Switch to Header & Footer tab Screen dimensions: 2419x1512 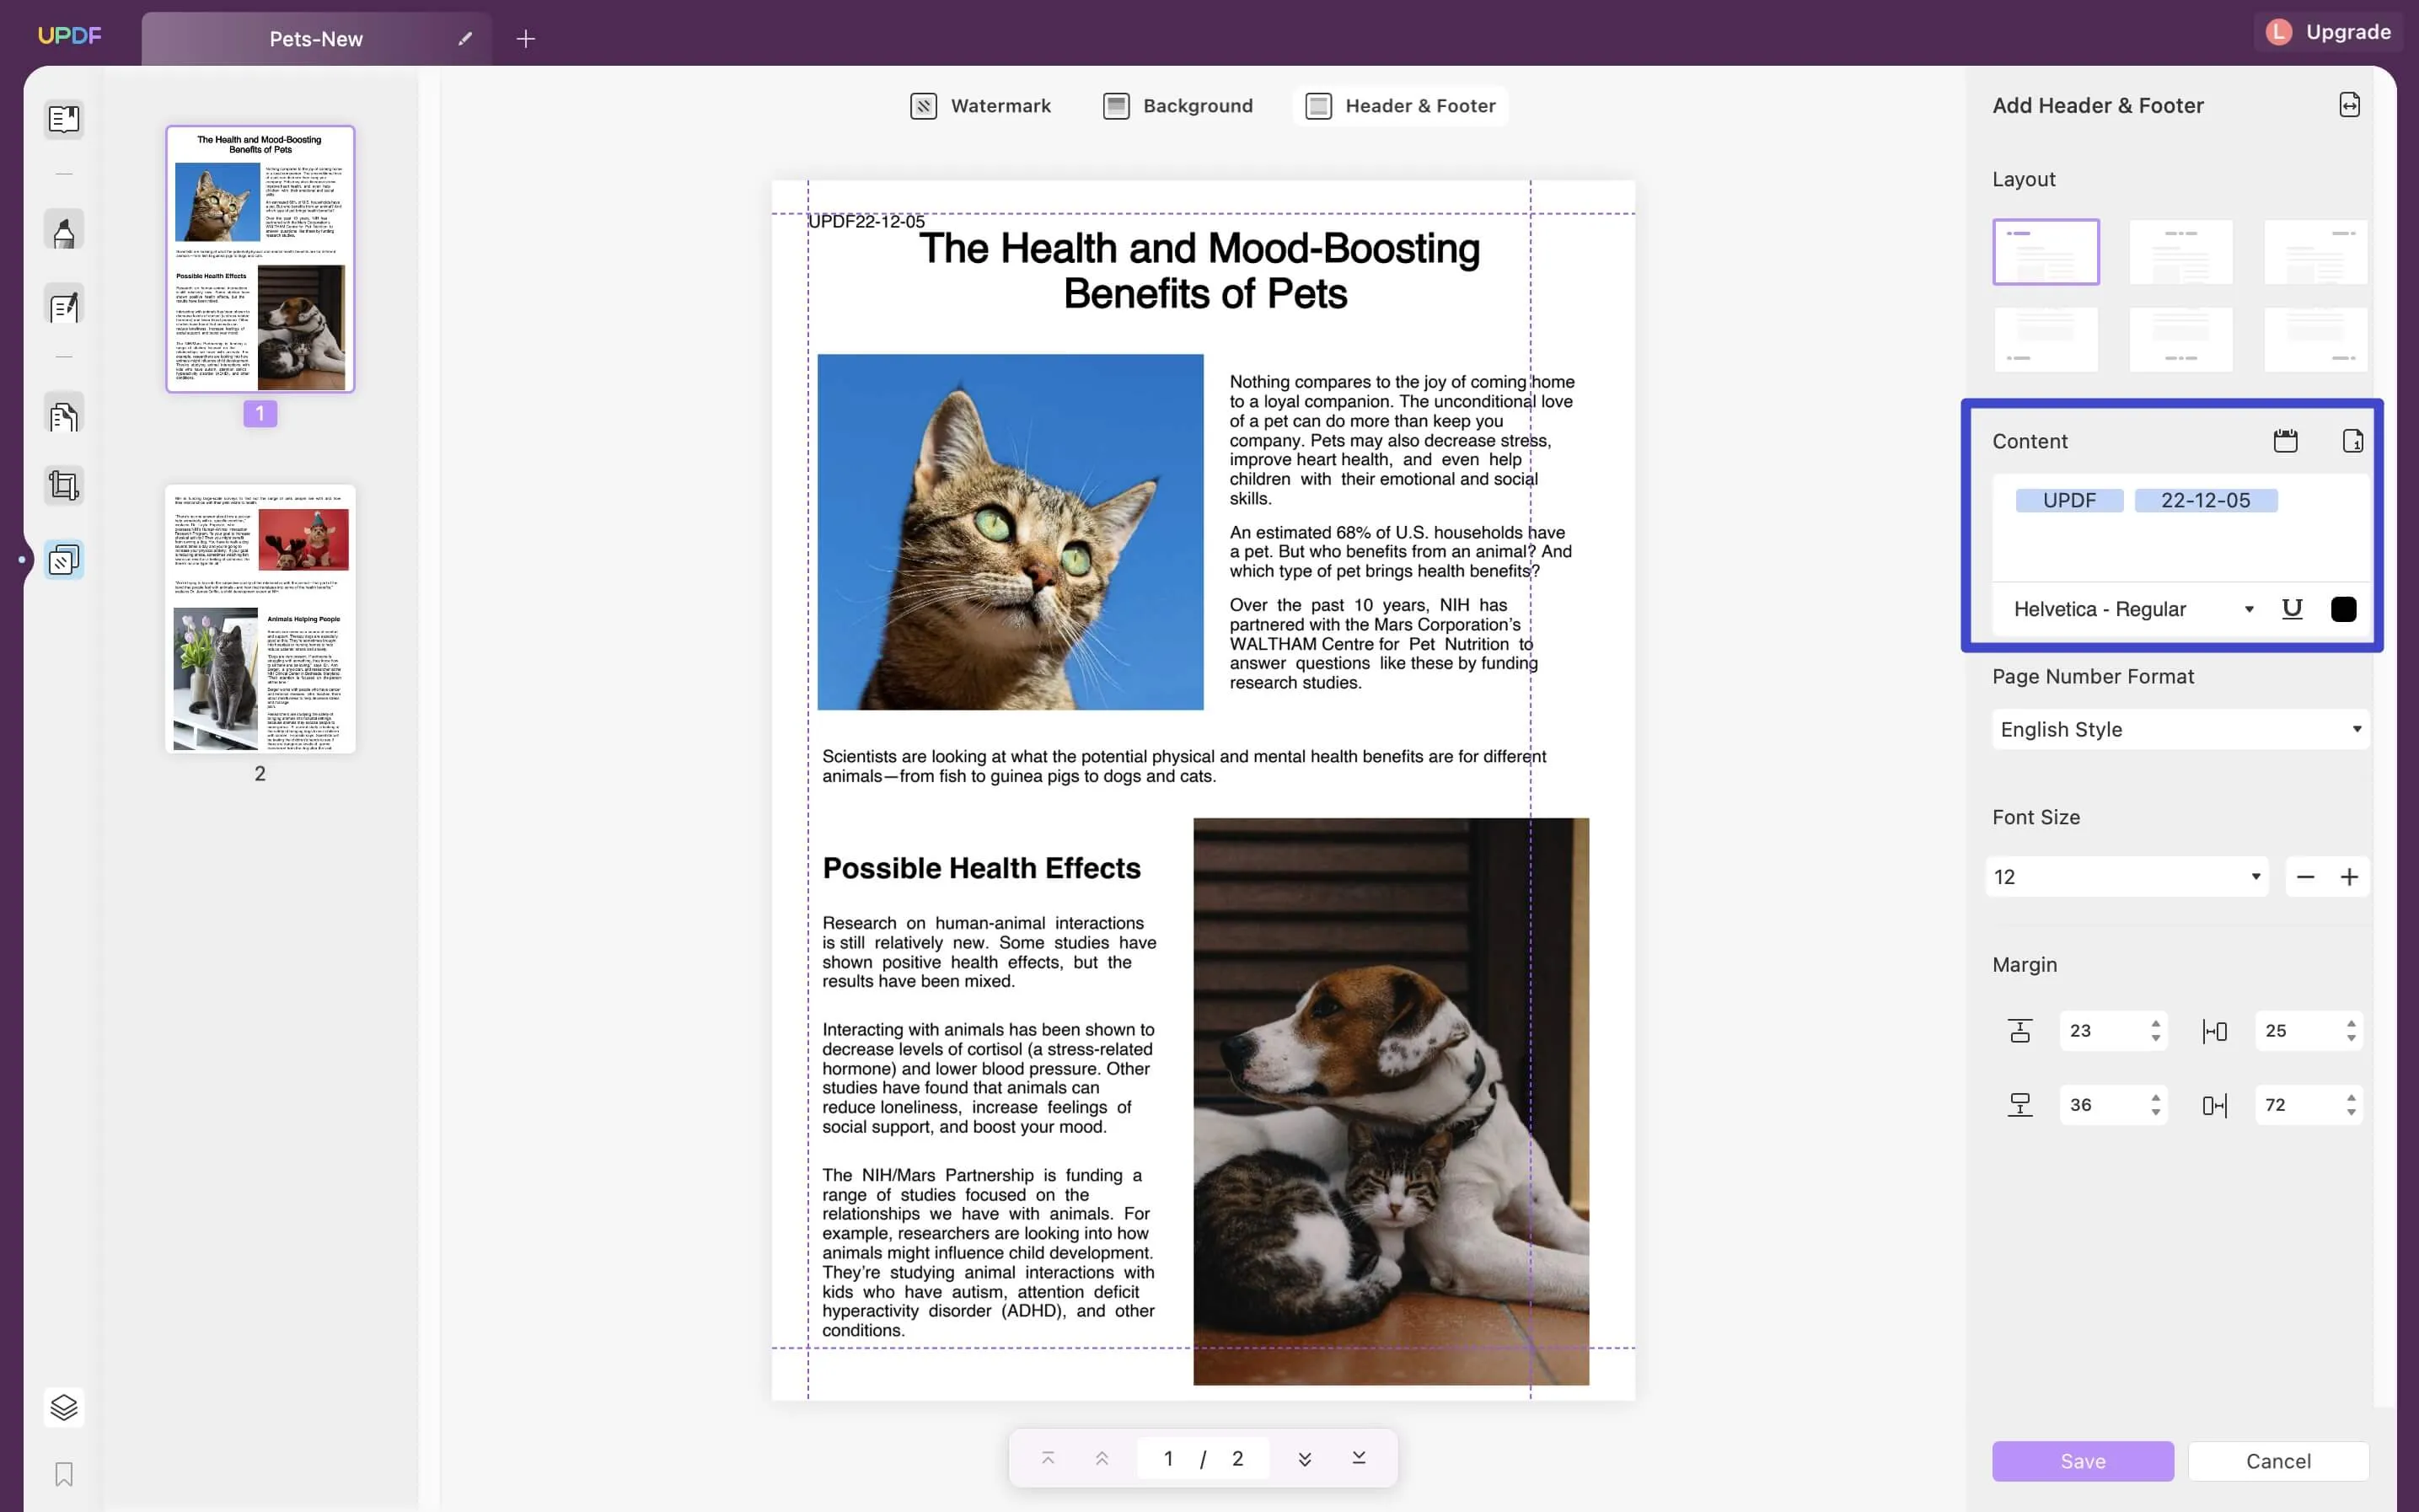1402,106
